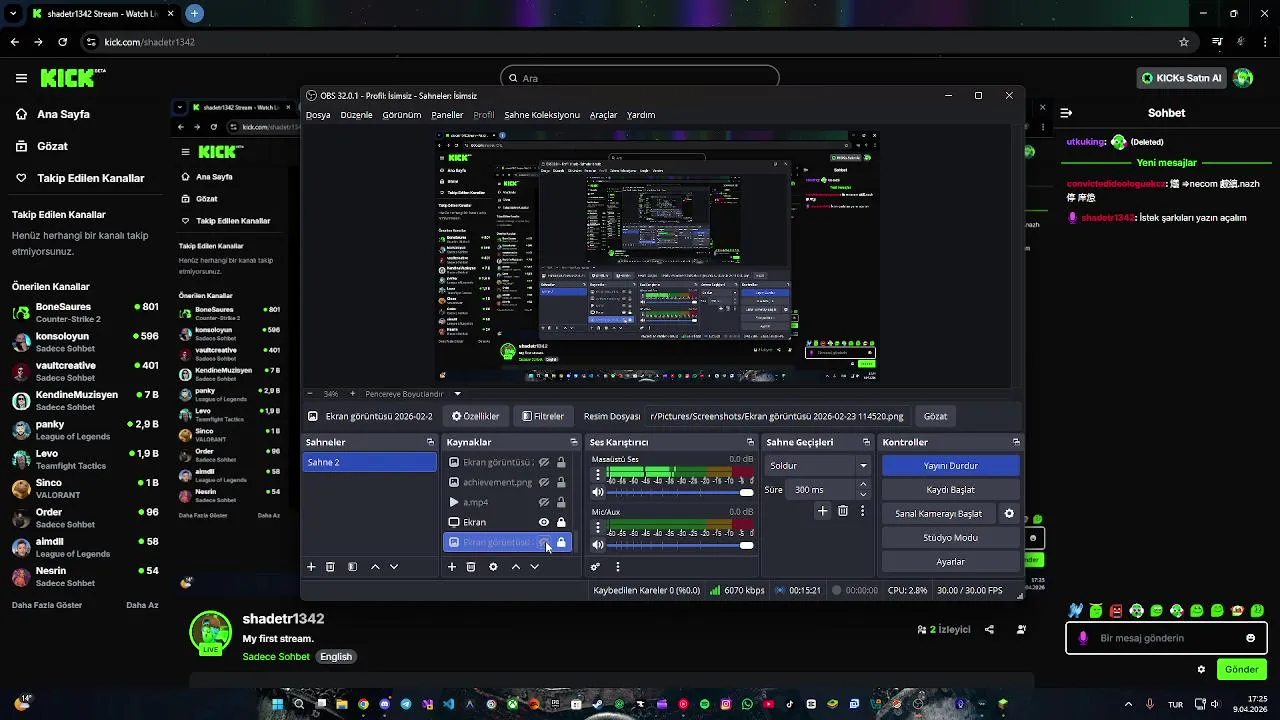Open Düzenle menu in OBS

click(x=356, y=115)
